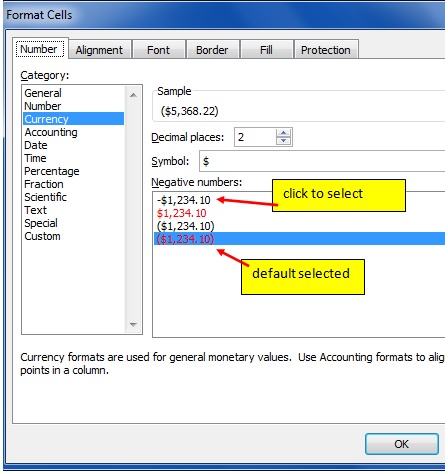Select black -$1,234.10 negative format
The width and height of the screenshot is (445, 471).
184,200
